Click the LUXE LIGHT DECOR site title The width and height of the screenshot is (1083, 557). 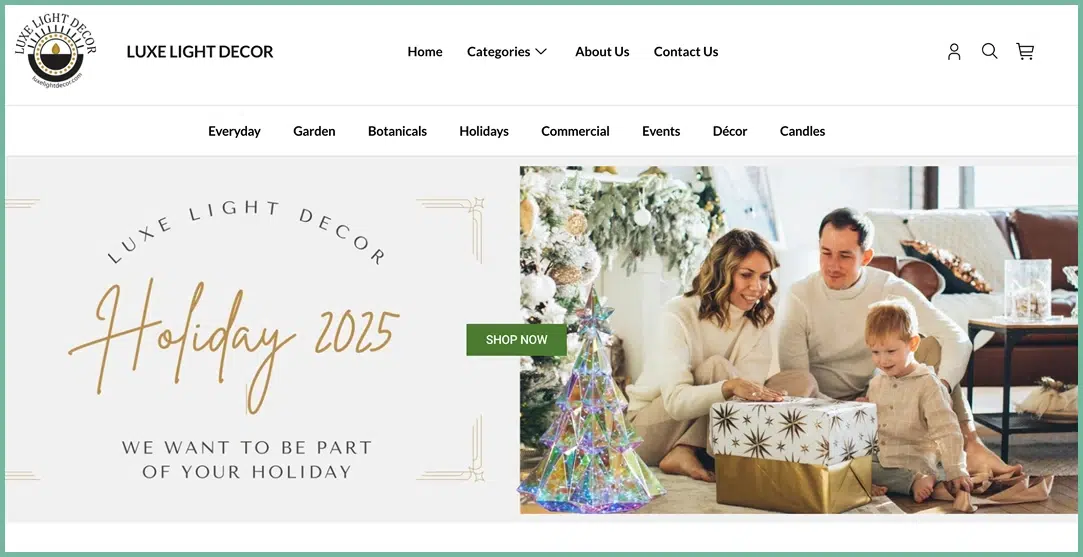(x=200, y=52)
